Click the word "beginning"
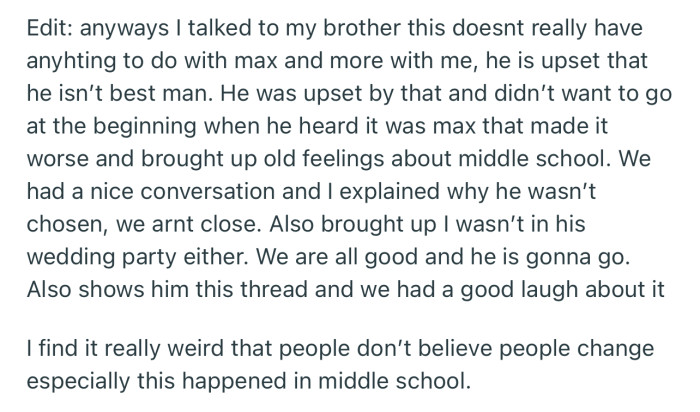The image size is (700, 412). (x=145, y=126)
